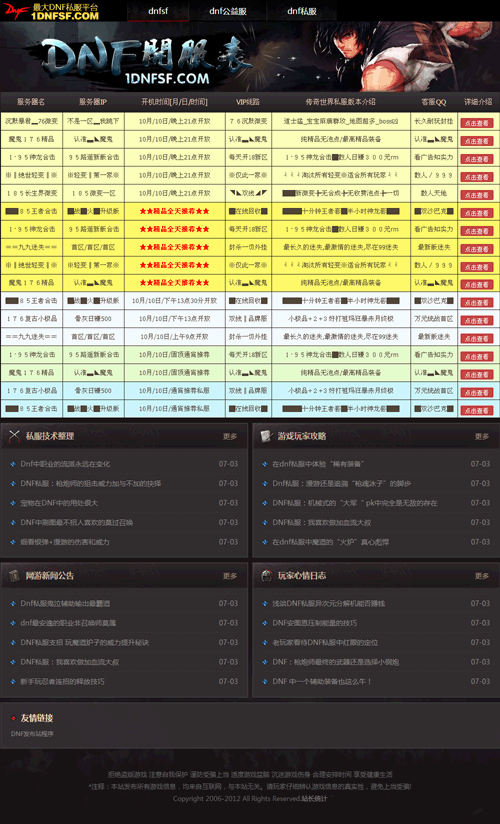Viewport: 500px width, 824px height.
Task: Click the DNF开服表 banner image
Action: pos(250,57)
